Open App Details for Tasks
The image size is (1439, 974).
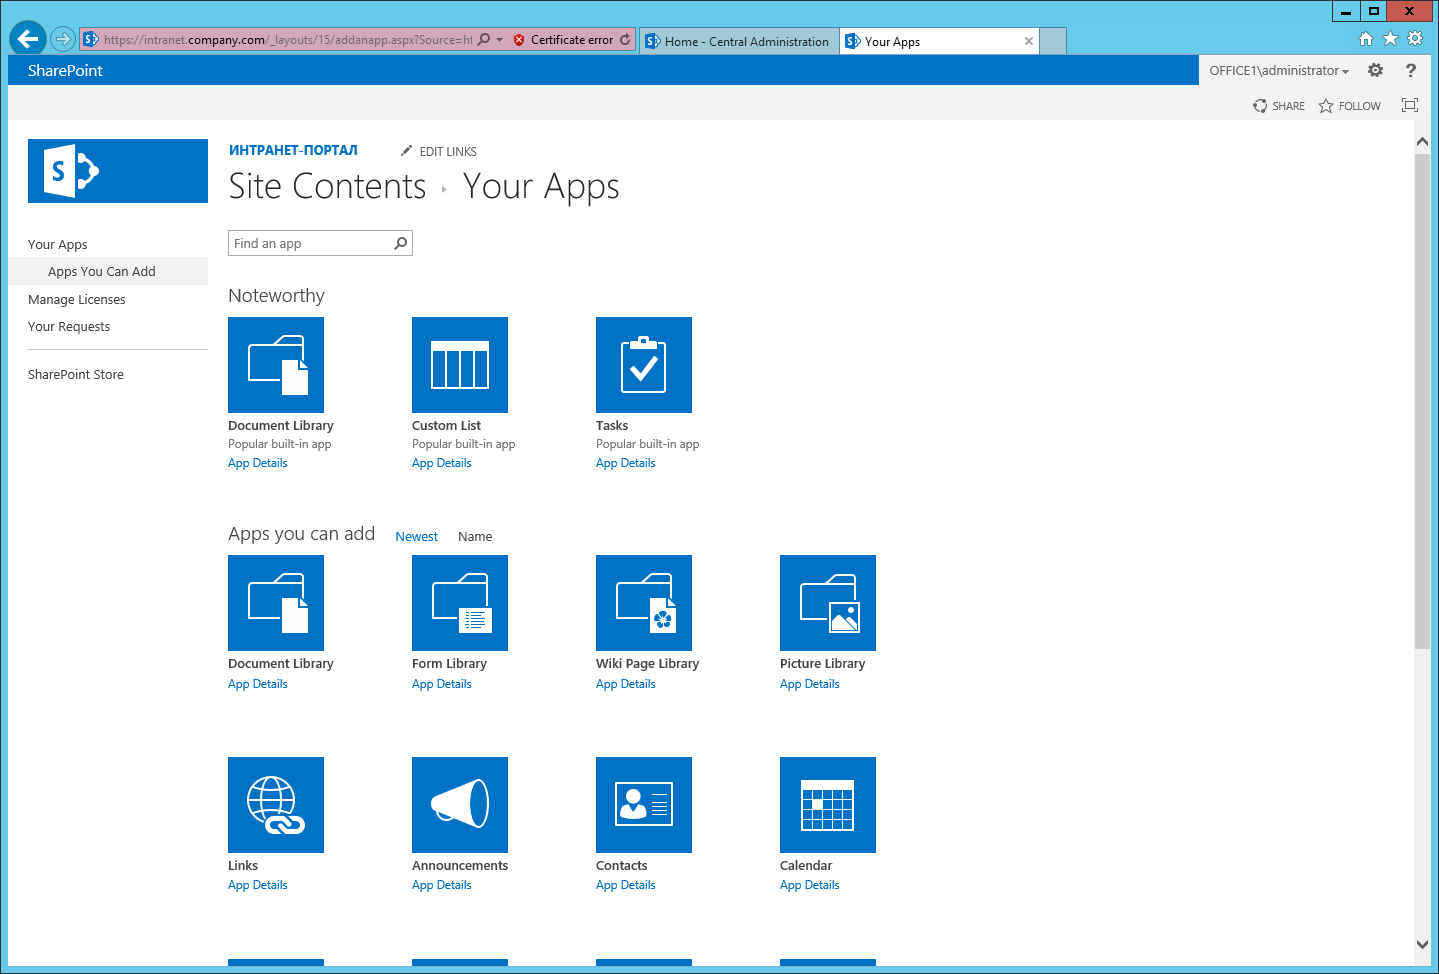pyautogui.click(x=626, y=463)
